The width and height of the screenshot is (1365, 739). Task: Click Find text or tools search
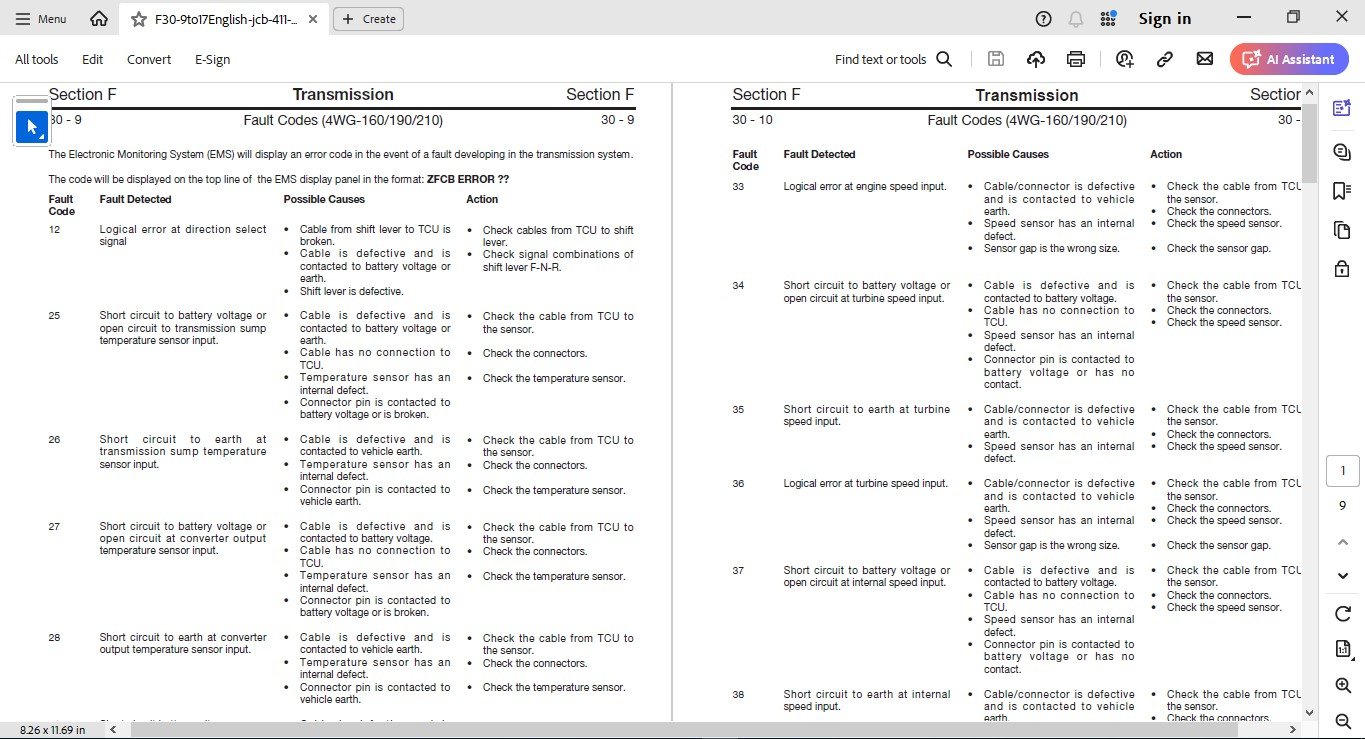894,59
